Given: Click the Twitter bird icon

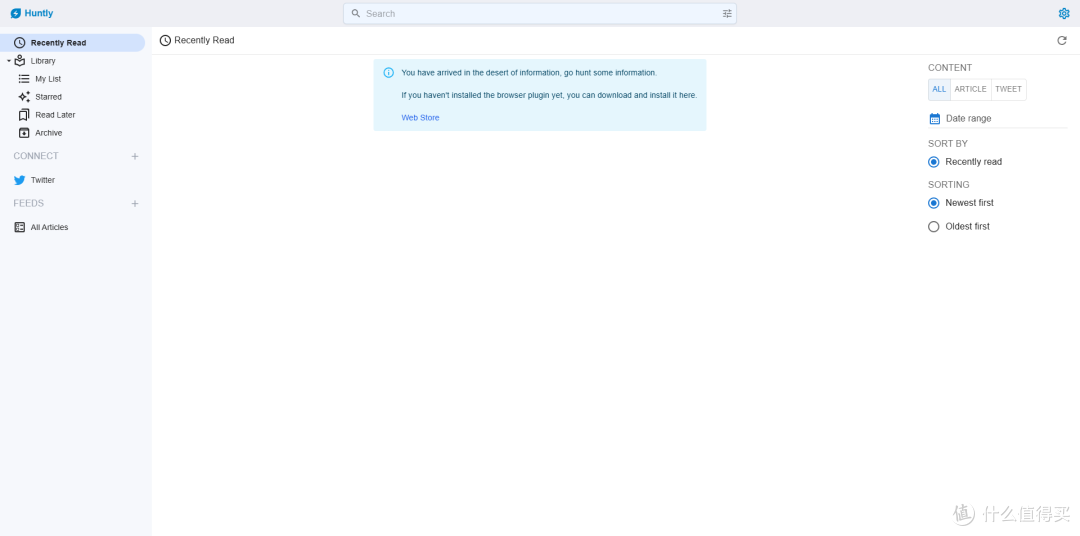Looking at the screenshot, I should tap(19, 180).
